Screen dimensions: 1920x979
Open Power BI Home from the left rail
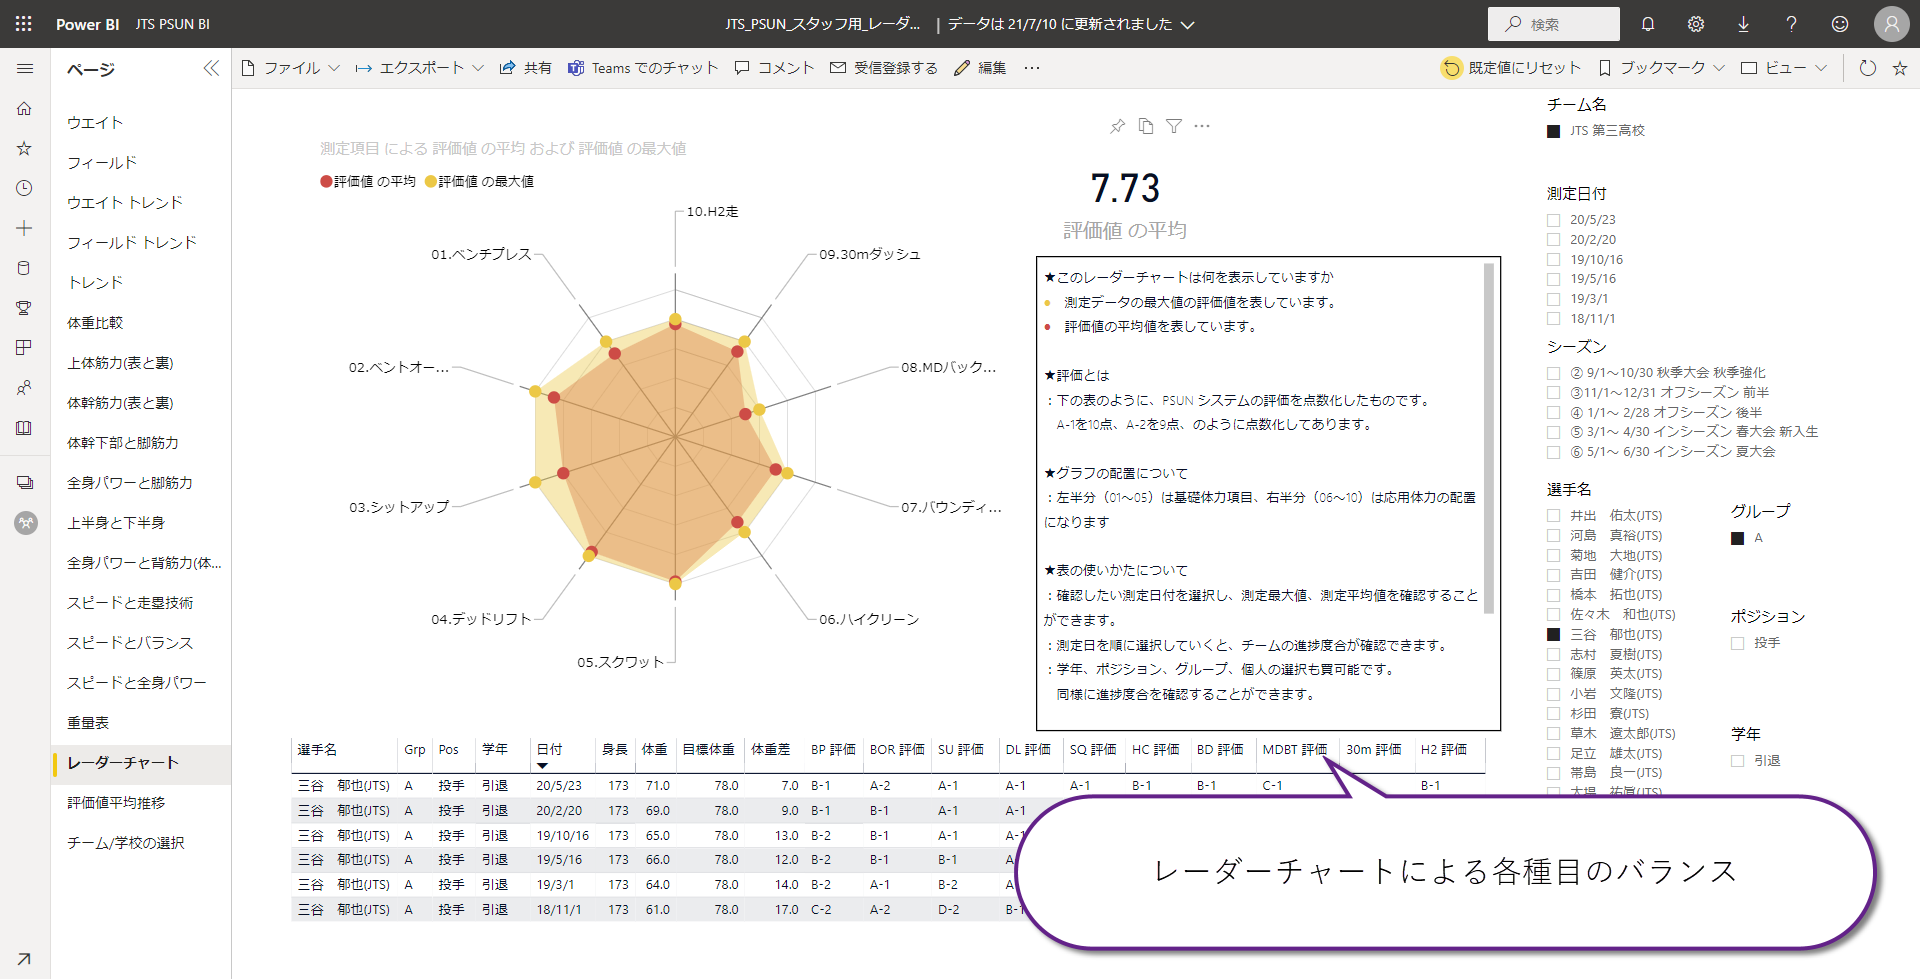[x=24, y=108]
